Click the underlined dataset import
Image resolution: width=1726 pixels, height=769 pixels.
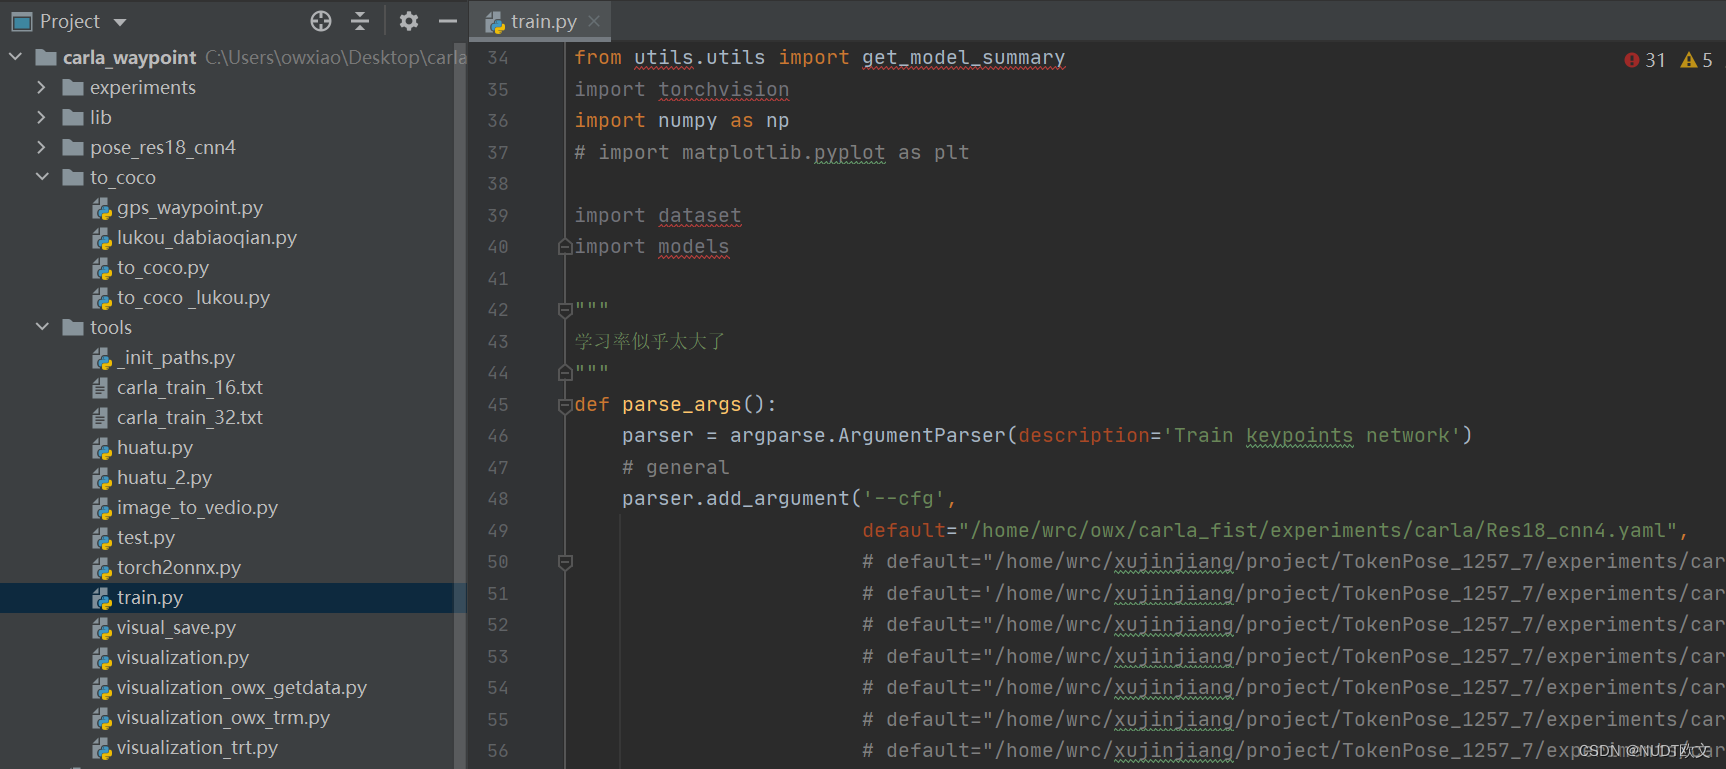(700, 216)
